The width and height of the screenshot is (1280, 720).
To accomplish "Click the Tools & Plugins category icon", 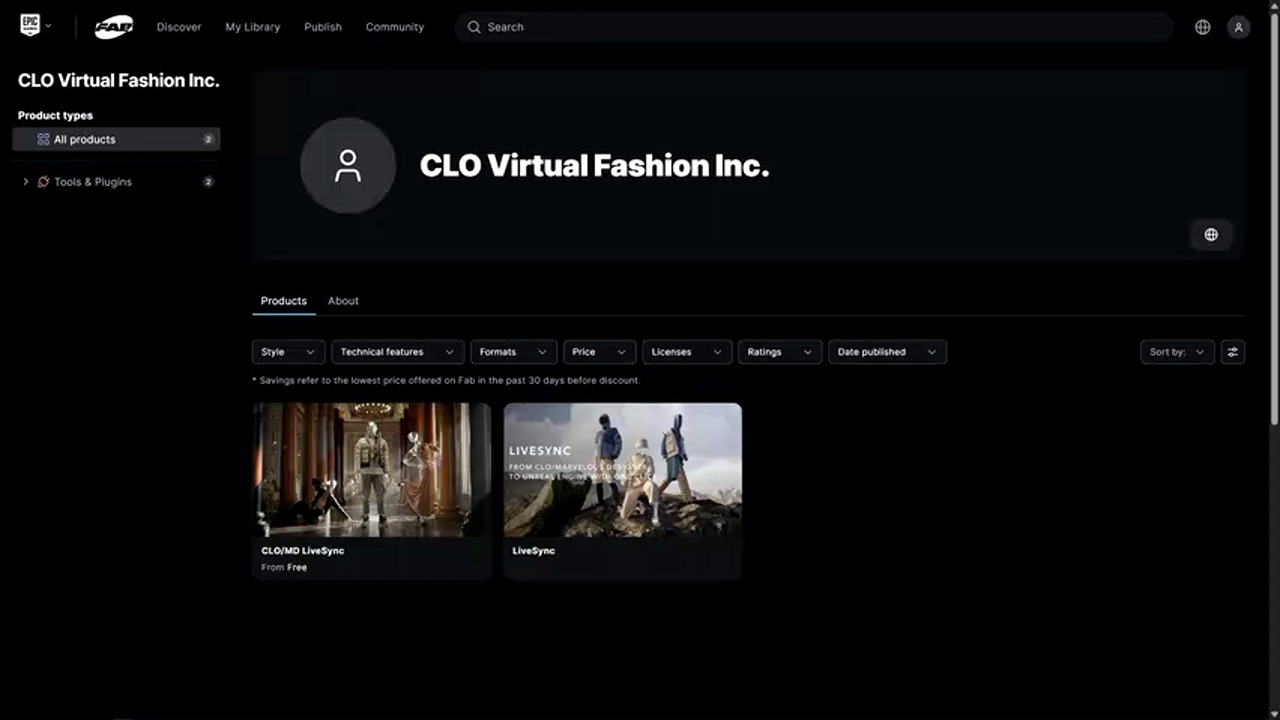I will point(43,182).
